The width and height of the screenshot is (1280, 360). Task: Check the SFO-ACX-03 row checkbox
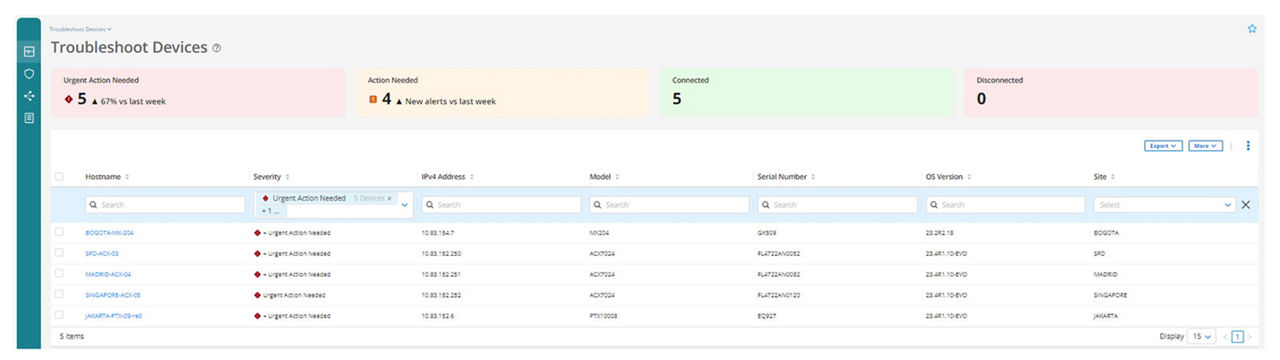coord(59,253)
